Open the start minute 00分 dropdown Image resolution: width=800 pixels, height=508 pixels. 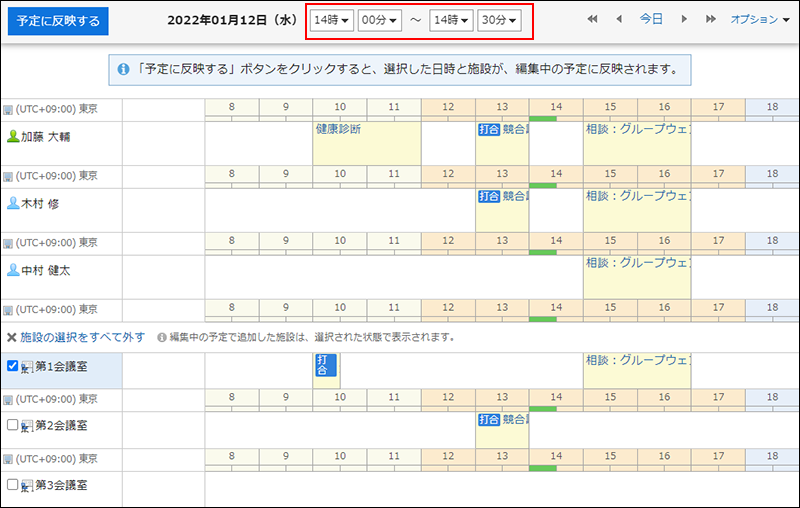pos(380,21)
